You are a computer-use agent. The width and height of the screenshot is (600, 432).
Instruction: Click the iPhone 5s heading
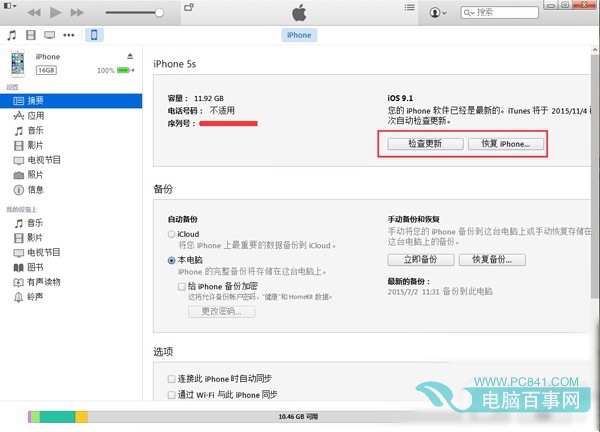pyautogui.click(x=174, y=64)
